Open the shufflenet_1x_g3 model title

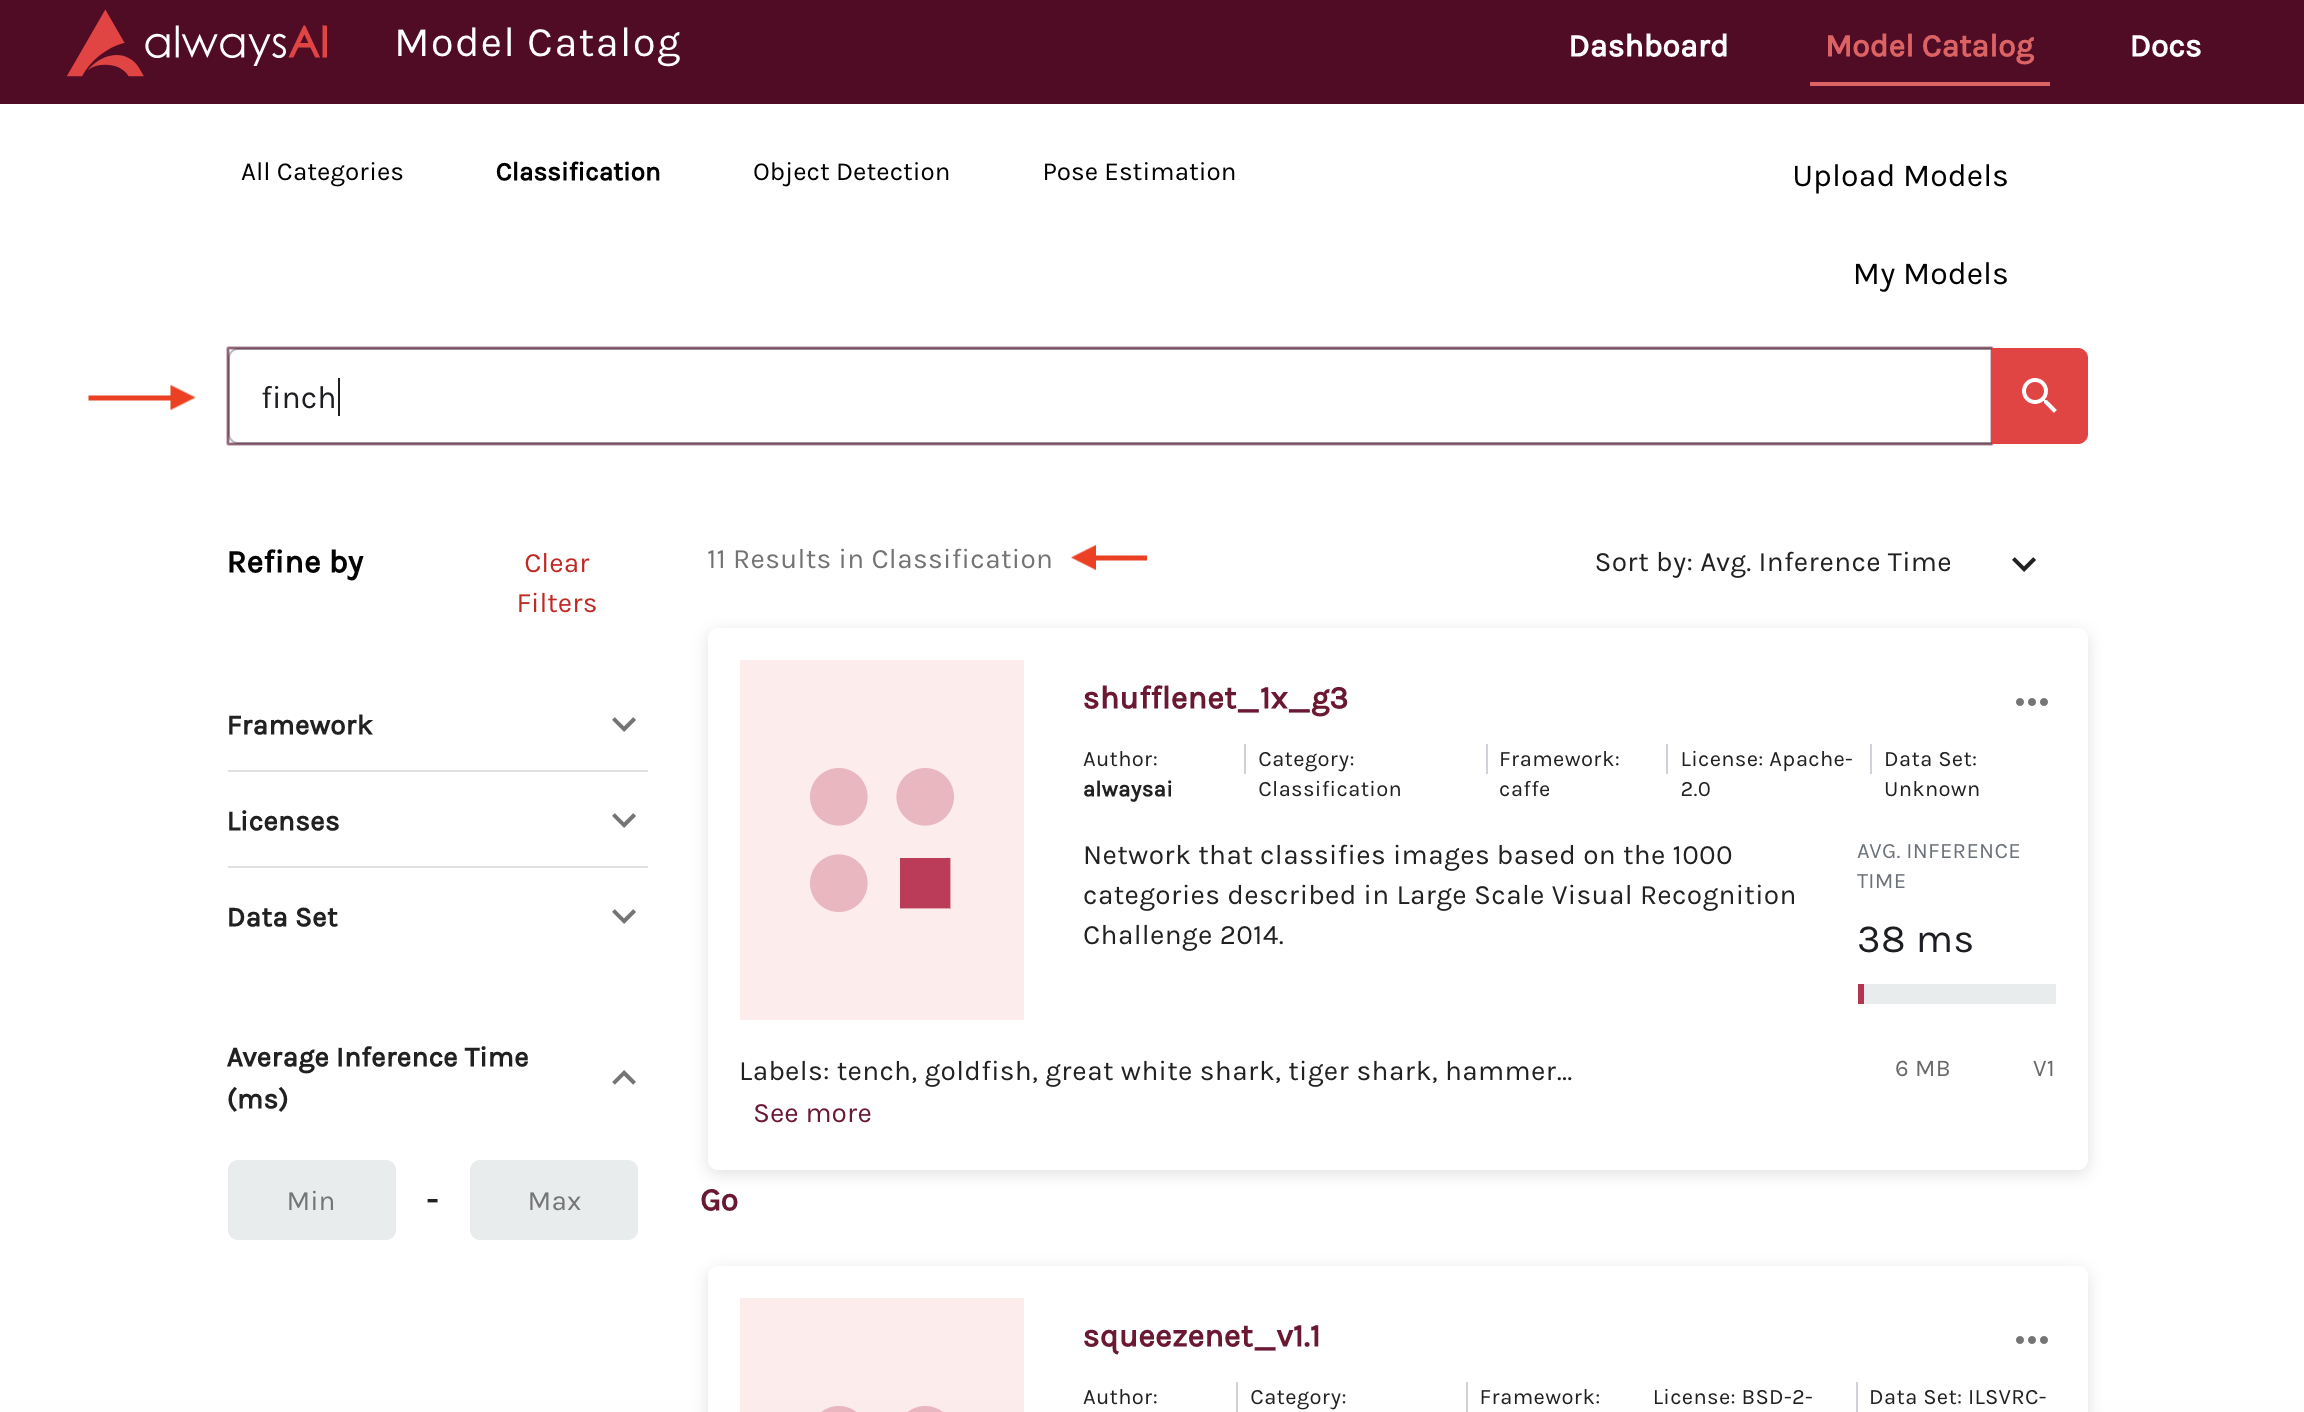point(1215,698)
